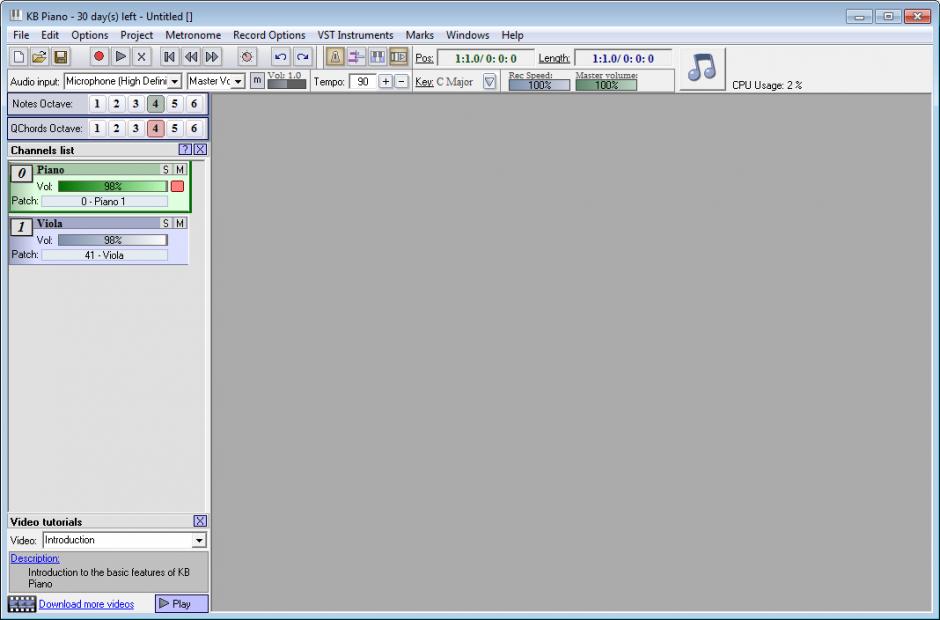Screen dimensions: 940x620
Task: Open the Audio input Microphone dropdown
Action: [123, 81]
